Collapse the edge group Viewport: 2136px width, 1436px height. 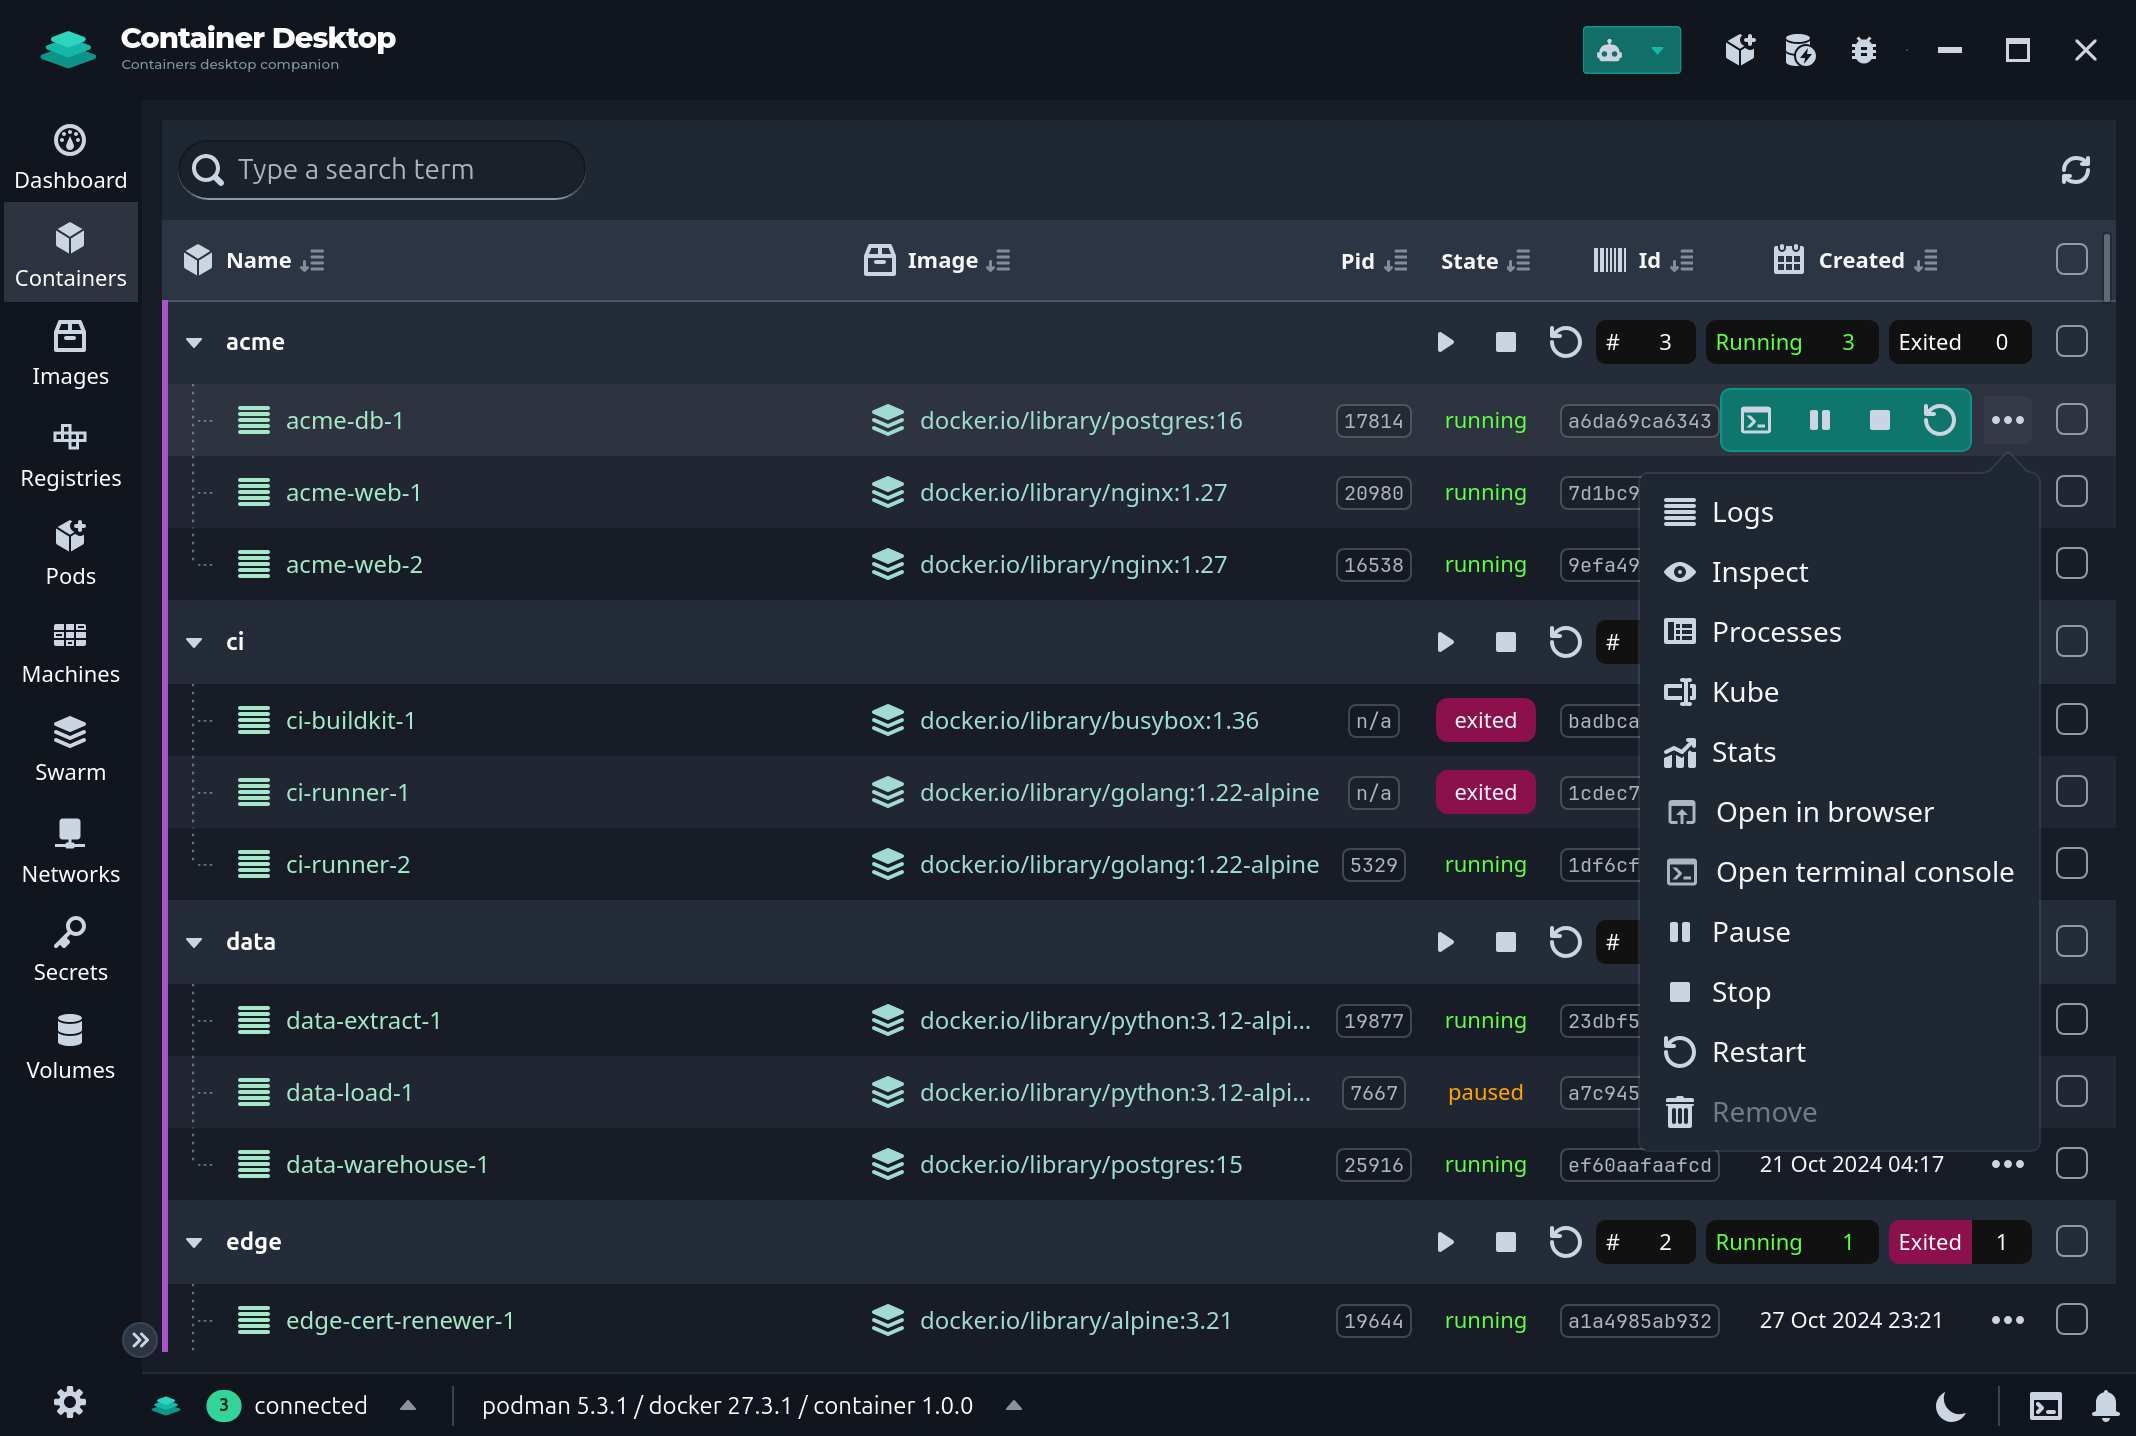click(x=194, y=1243)
